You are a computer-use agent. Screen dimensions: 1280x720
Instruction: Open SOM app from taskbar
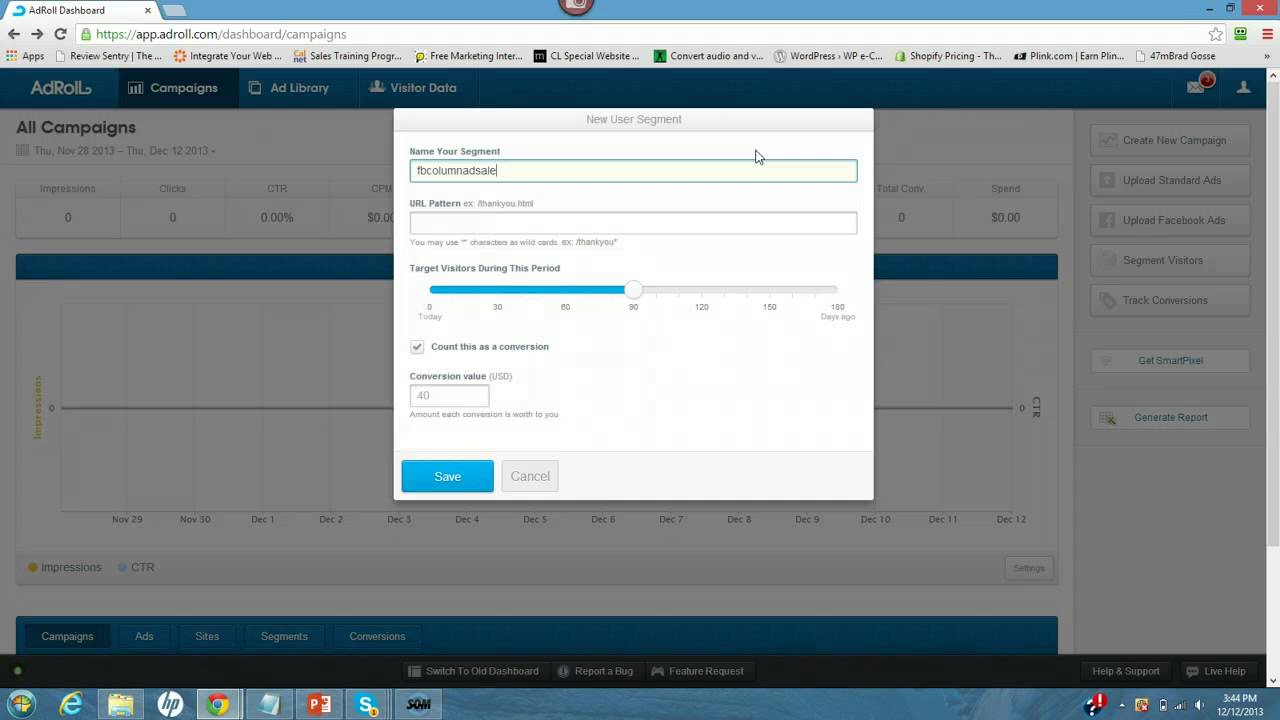coord(419,704)
